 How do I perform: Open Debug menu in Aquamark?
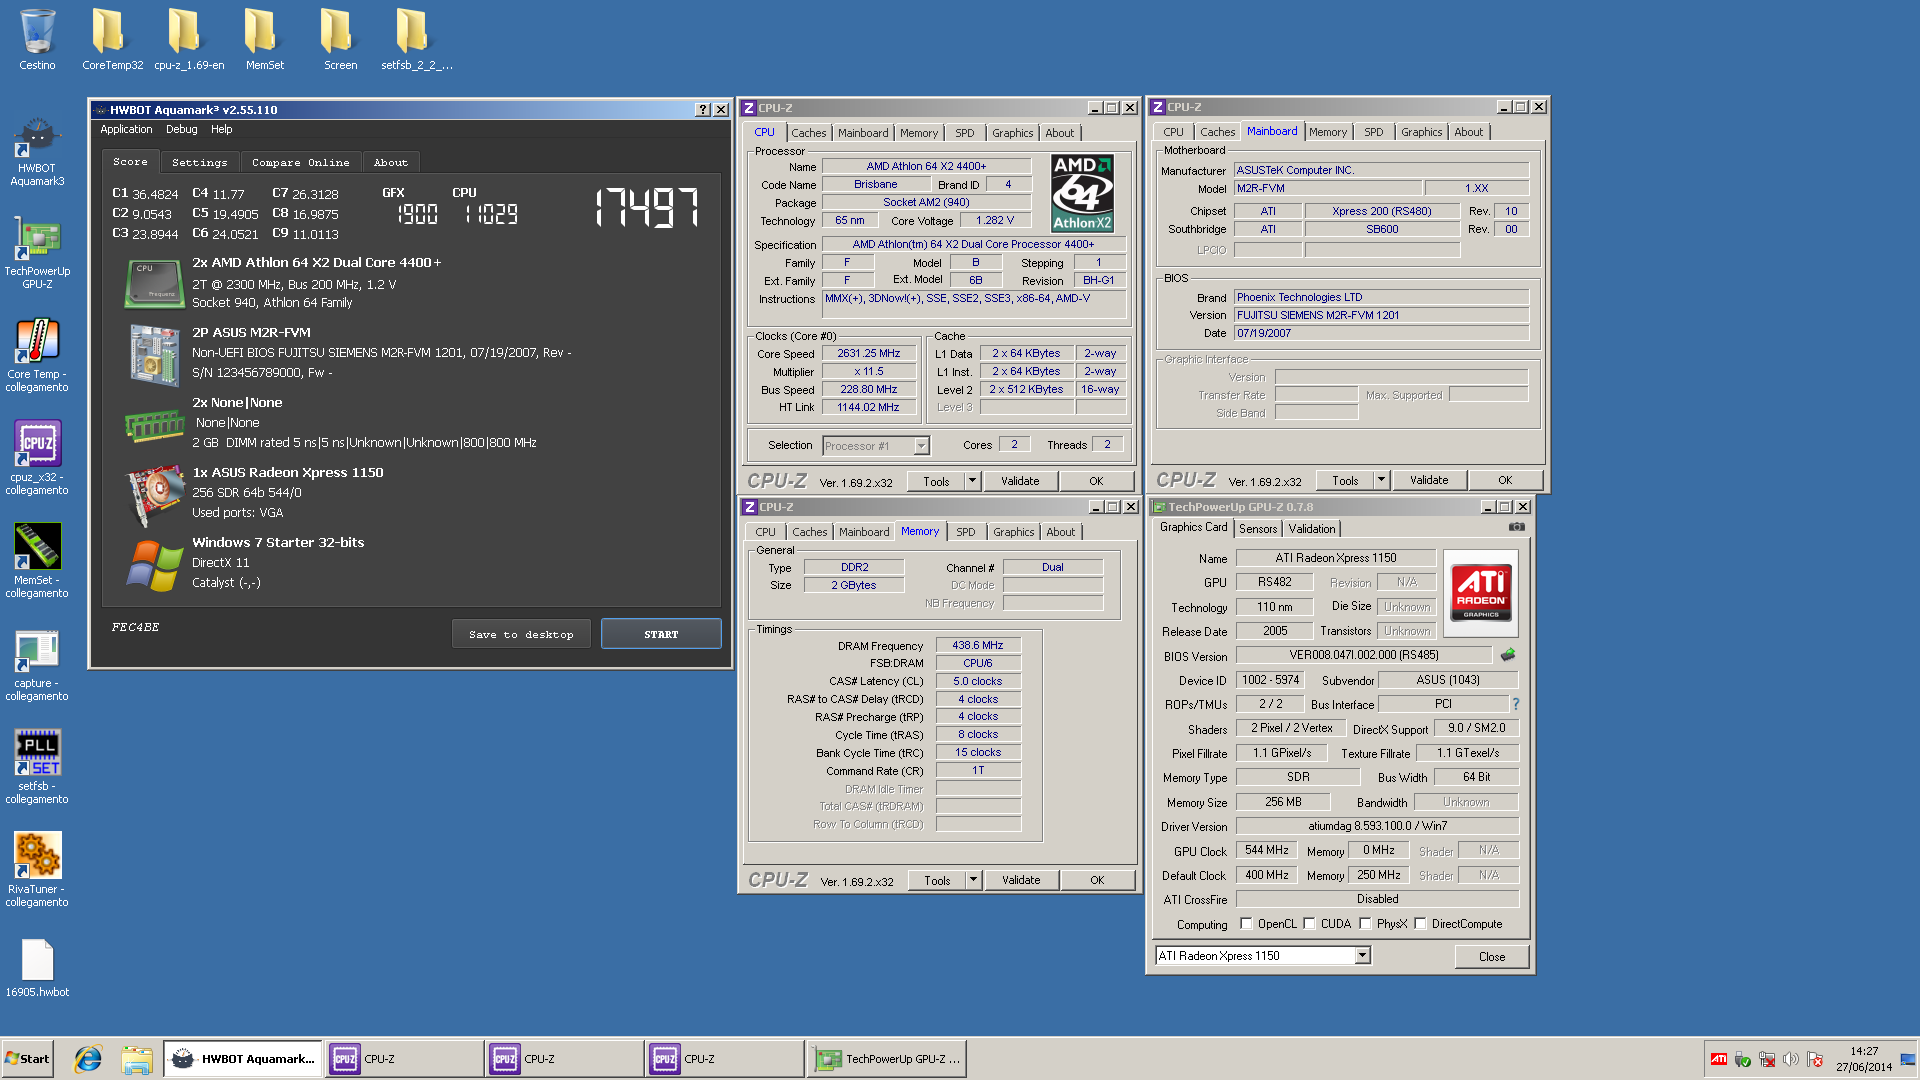coord(181,129)
